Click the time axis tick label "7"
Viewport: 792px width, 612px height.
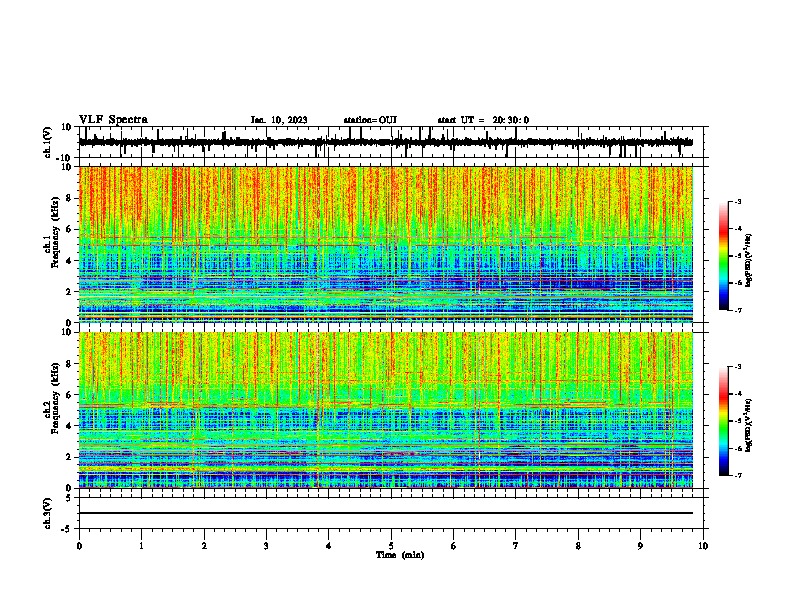point(516,546)
